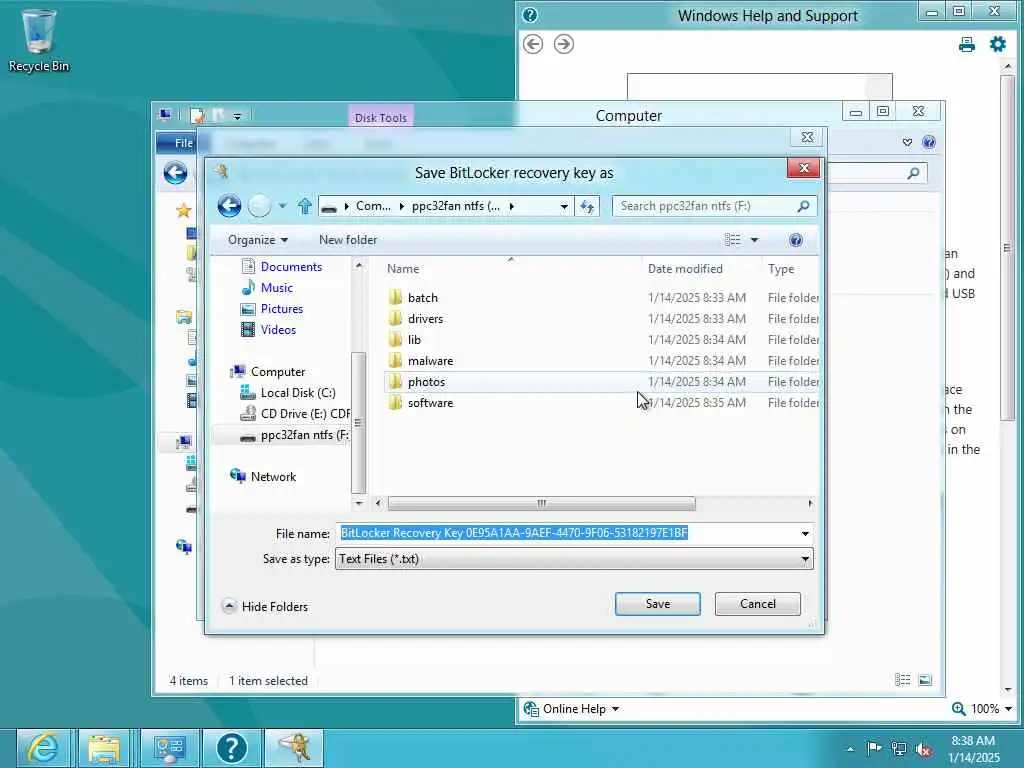Select Documents in the navigation pane
Screen dimensions: 1024x768
pos(291,266)
